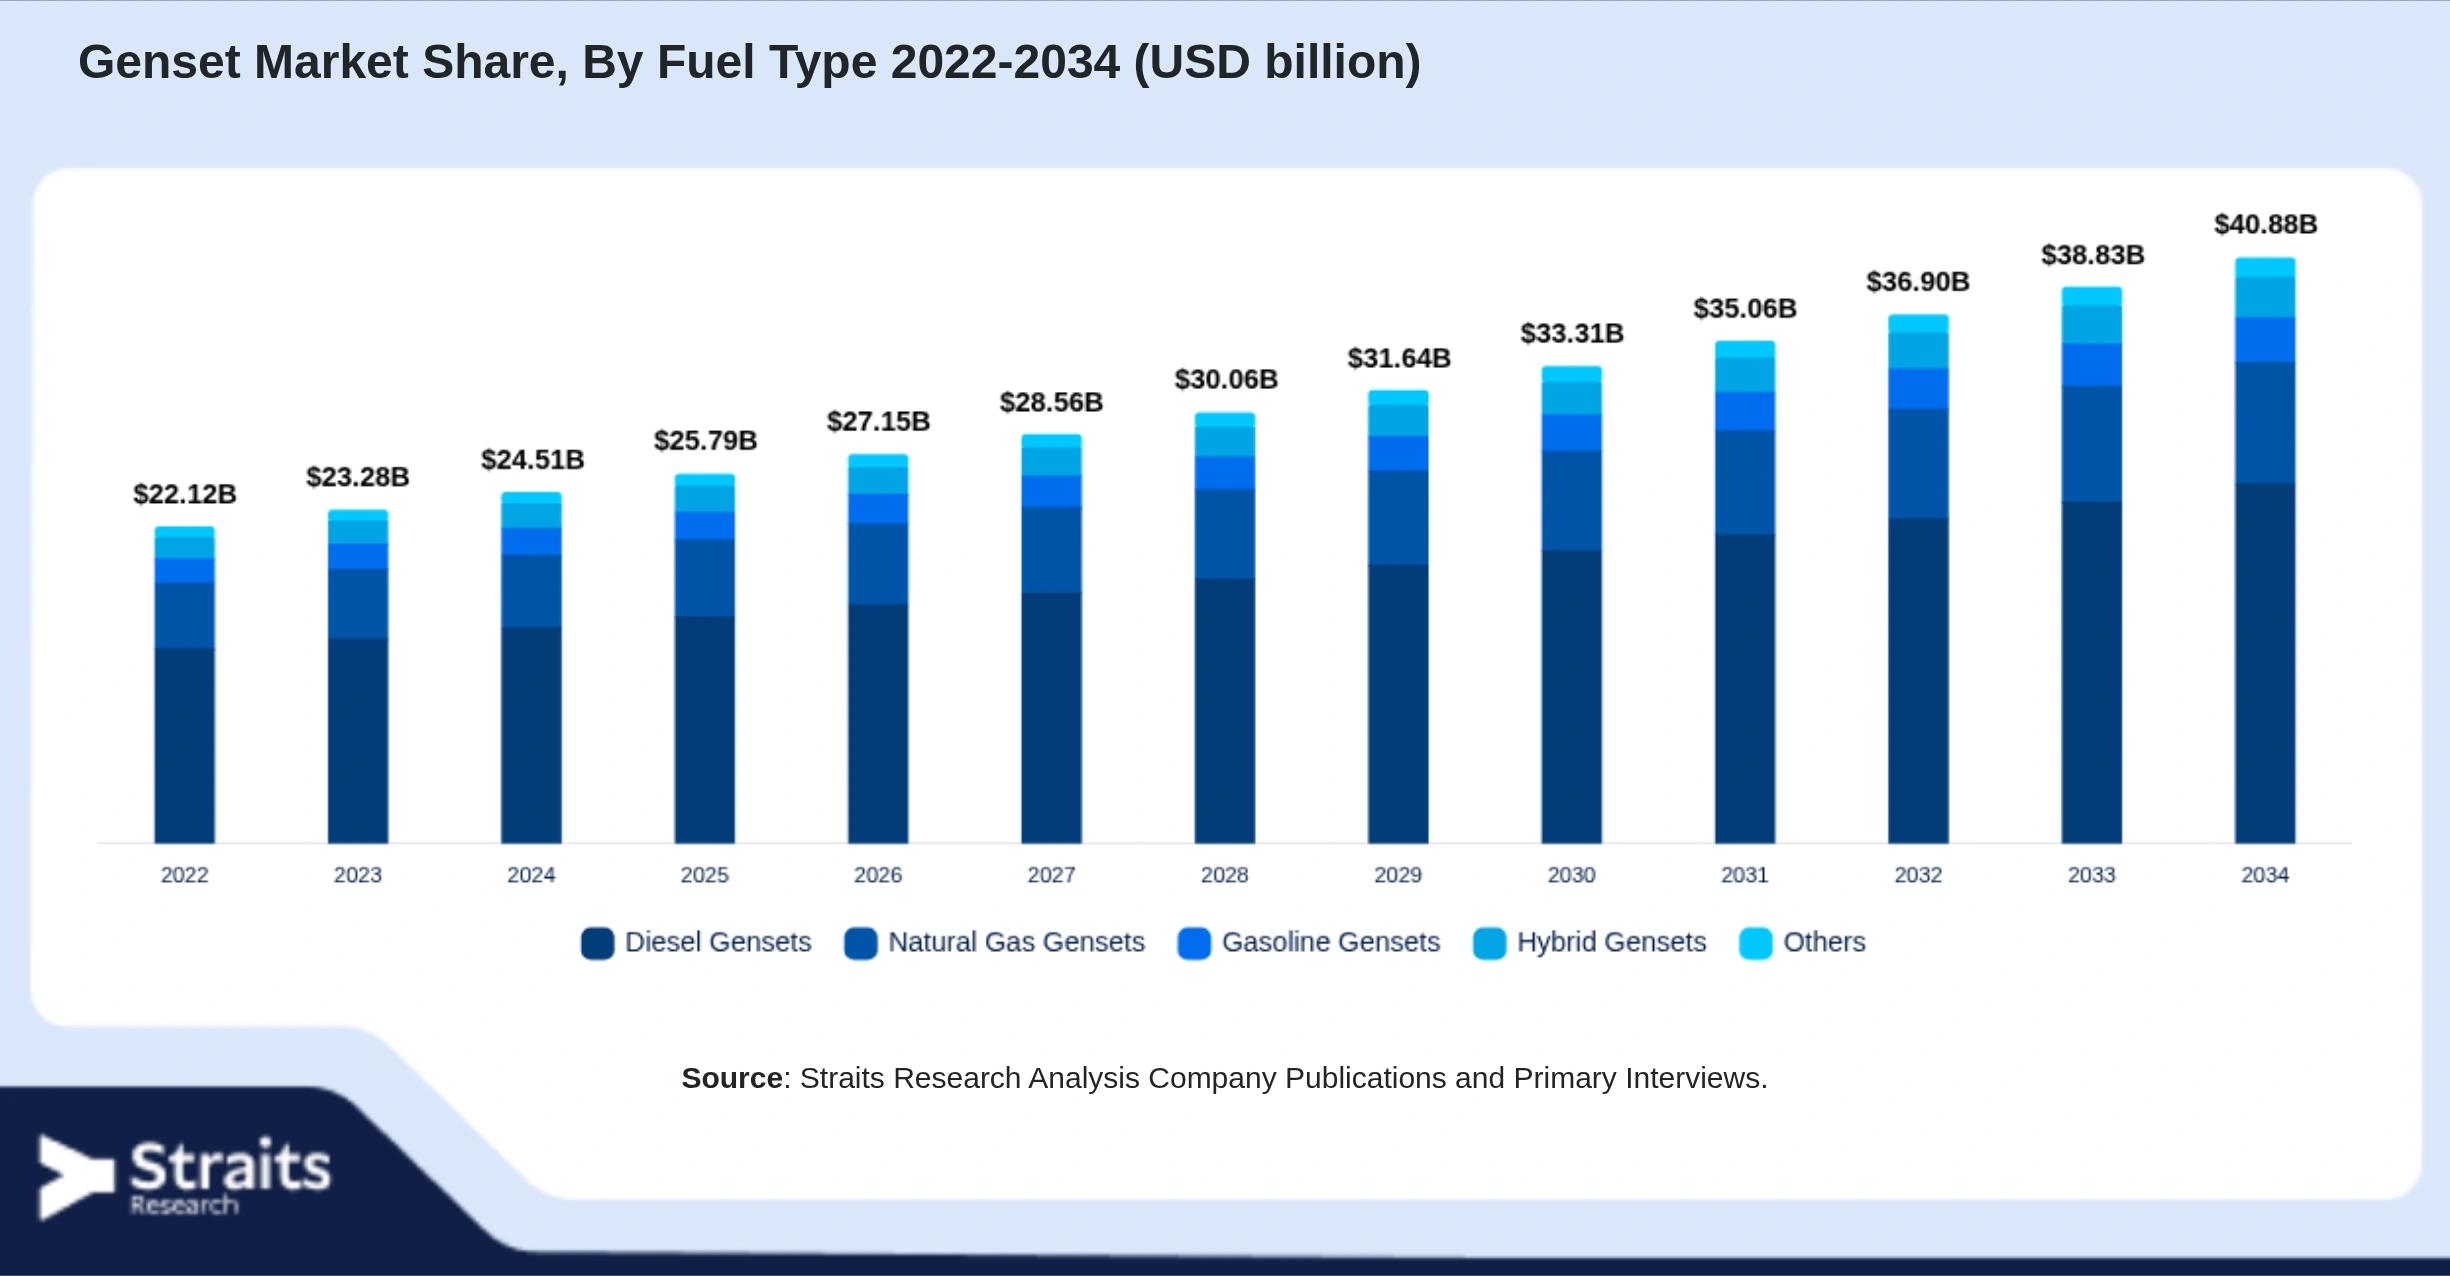Click the 2023 axis label
Viewport: 2450px width, 1276px height.
[358, 875]
